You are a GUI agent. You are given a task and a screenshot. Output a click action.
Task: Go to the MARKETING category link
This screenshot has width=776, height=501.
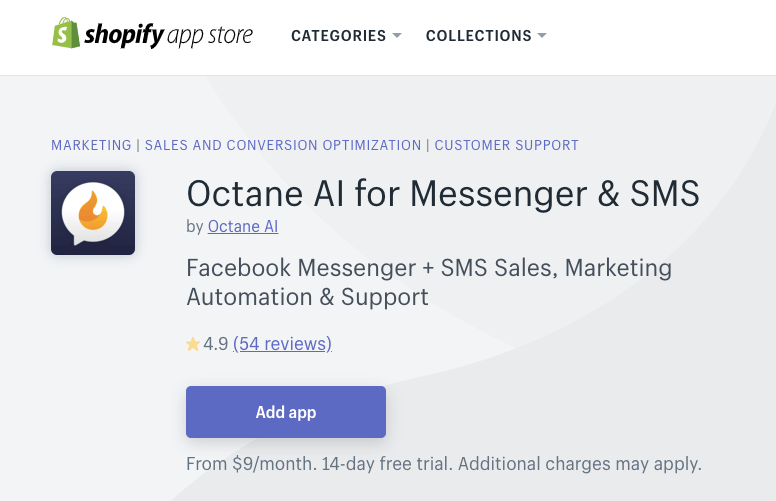coord(91,145)
